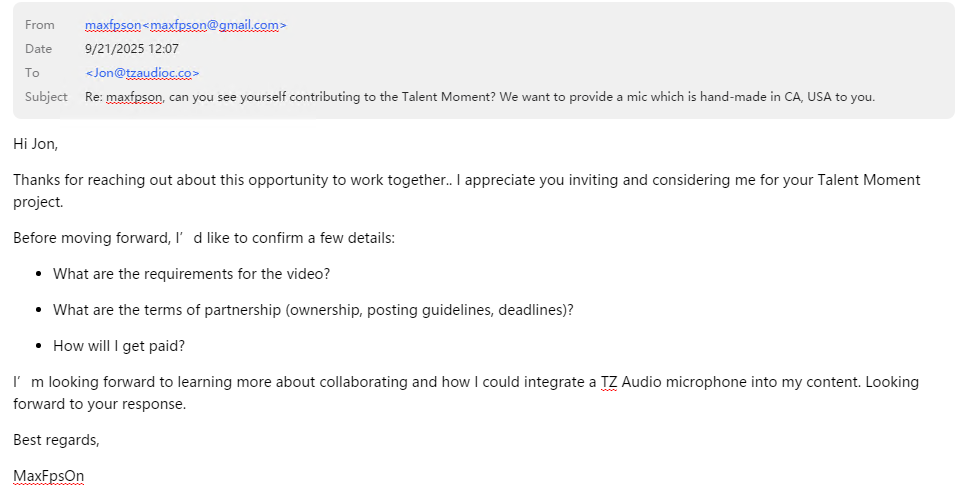
Task: Click the 'To' header label
Action: (x=32, y=72)
